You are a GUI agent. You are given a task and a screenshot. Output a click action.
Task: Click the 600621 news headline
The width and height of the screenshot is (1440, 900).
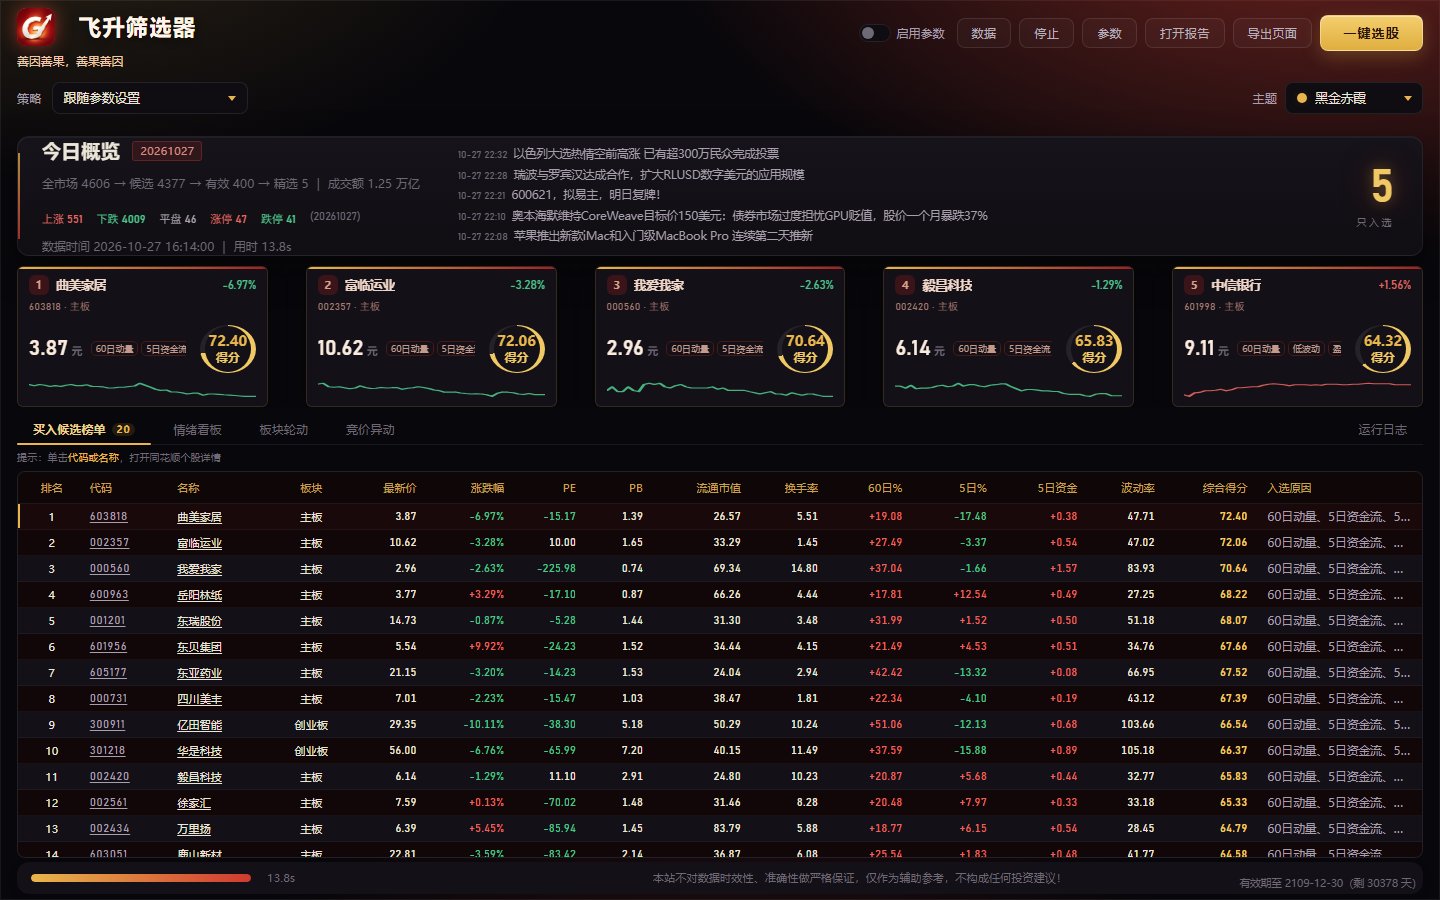coord(586,195)
